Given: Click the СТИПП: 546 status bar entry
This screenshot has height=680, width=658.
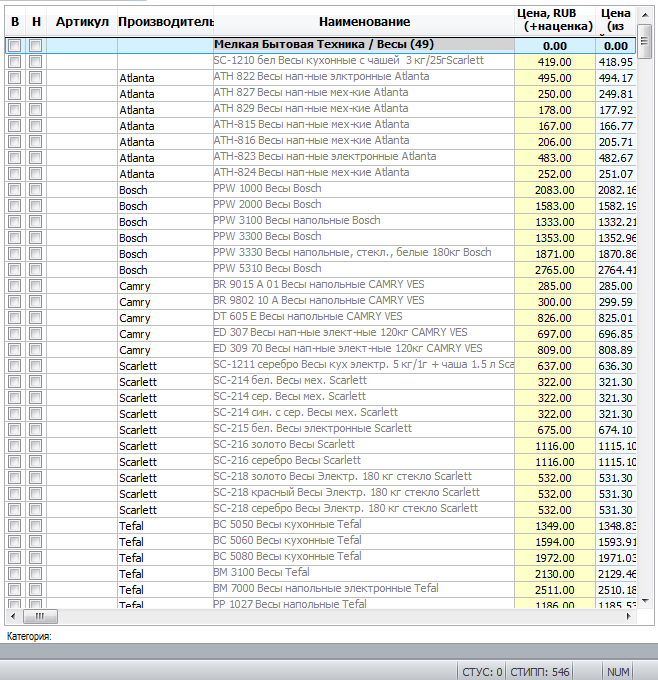Looking at the screenshot, I should [540, 672].
